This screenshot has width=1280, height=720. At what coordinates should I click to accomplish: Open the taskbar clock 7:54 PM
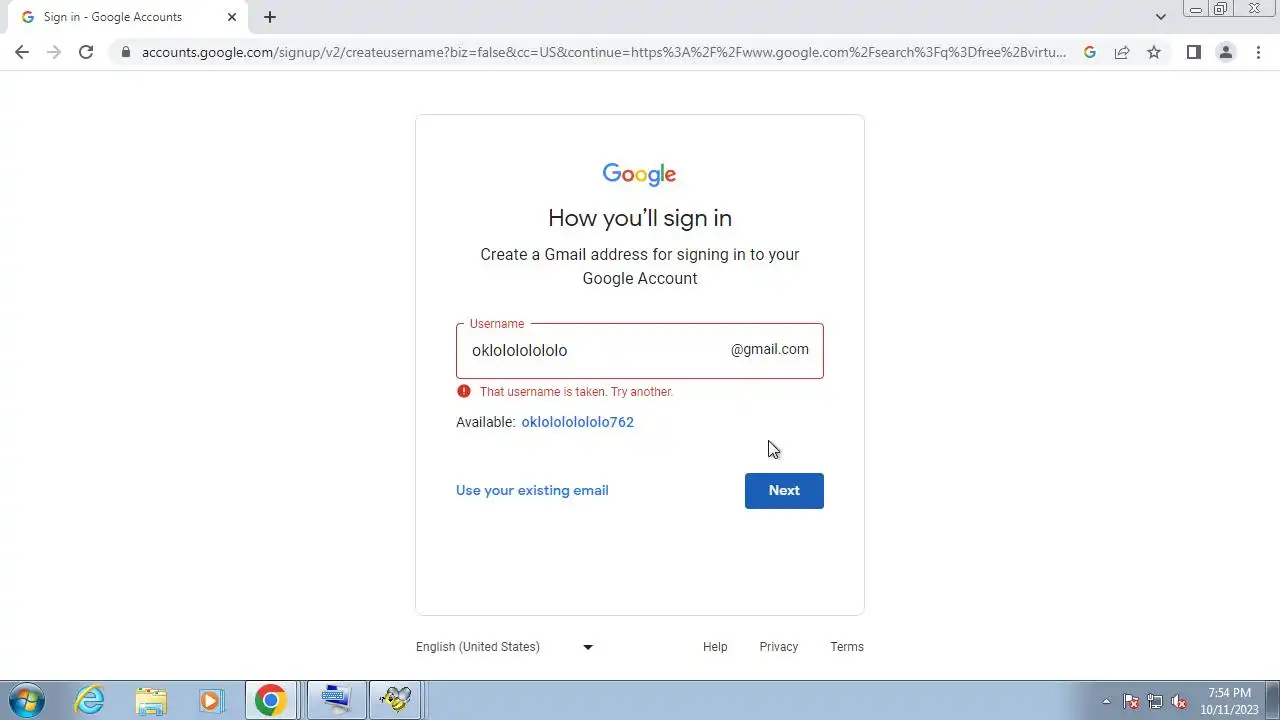pos(1229,700)
